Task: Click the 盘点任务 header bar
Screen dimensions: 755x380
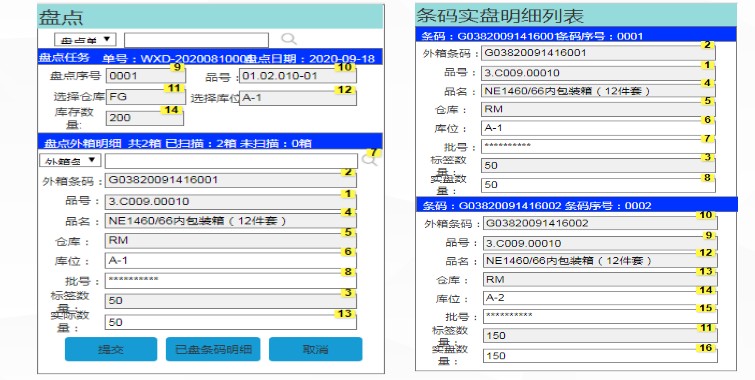Action: point(210,58)
